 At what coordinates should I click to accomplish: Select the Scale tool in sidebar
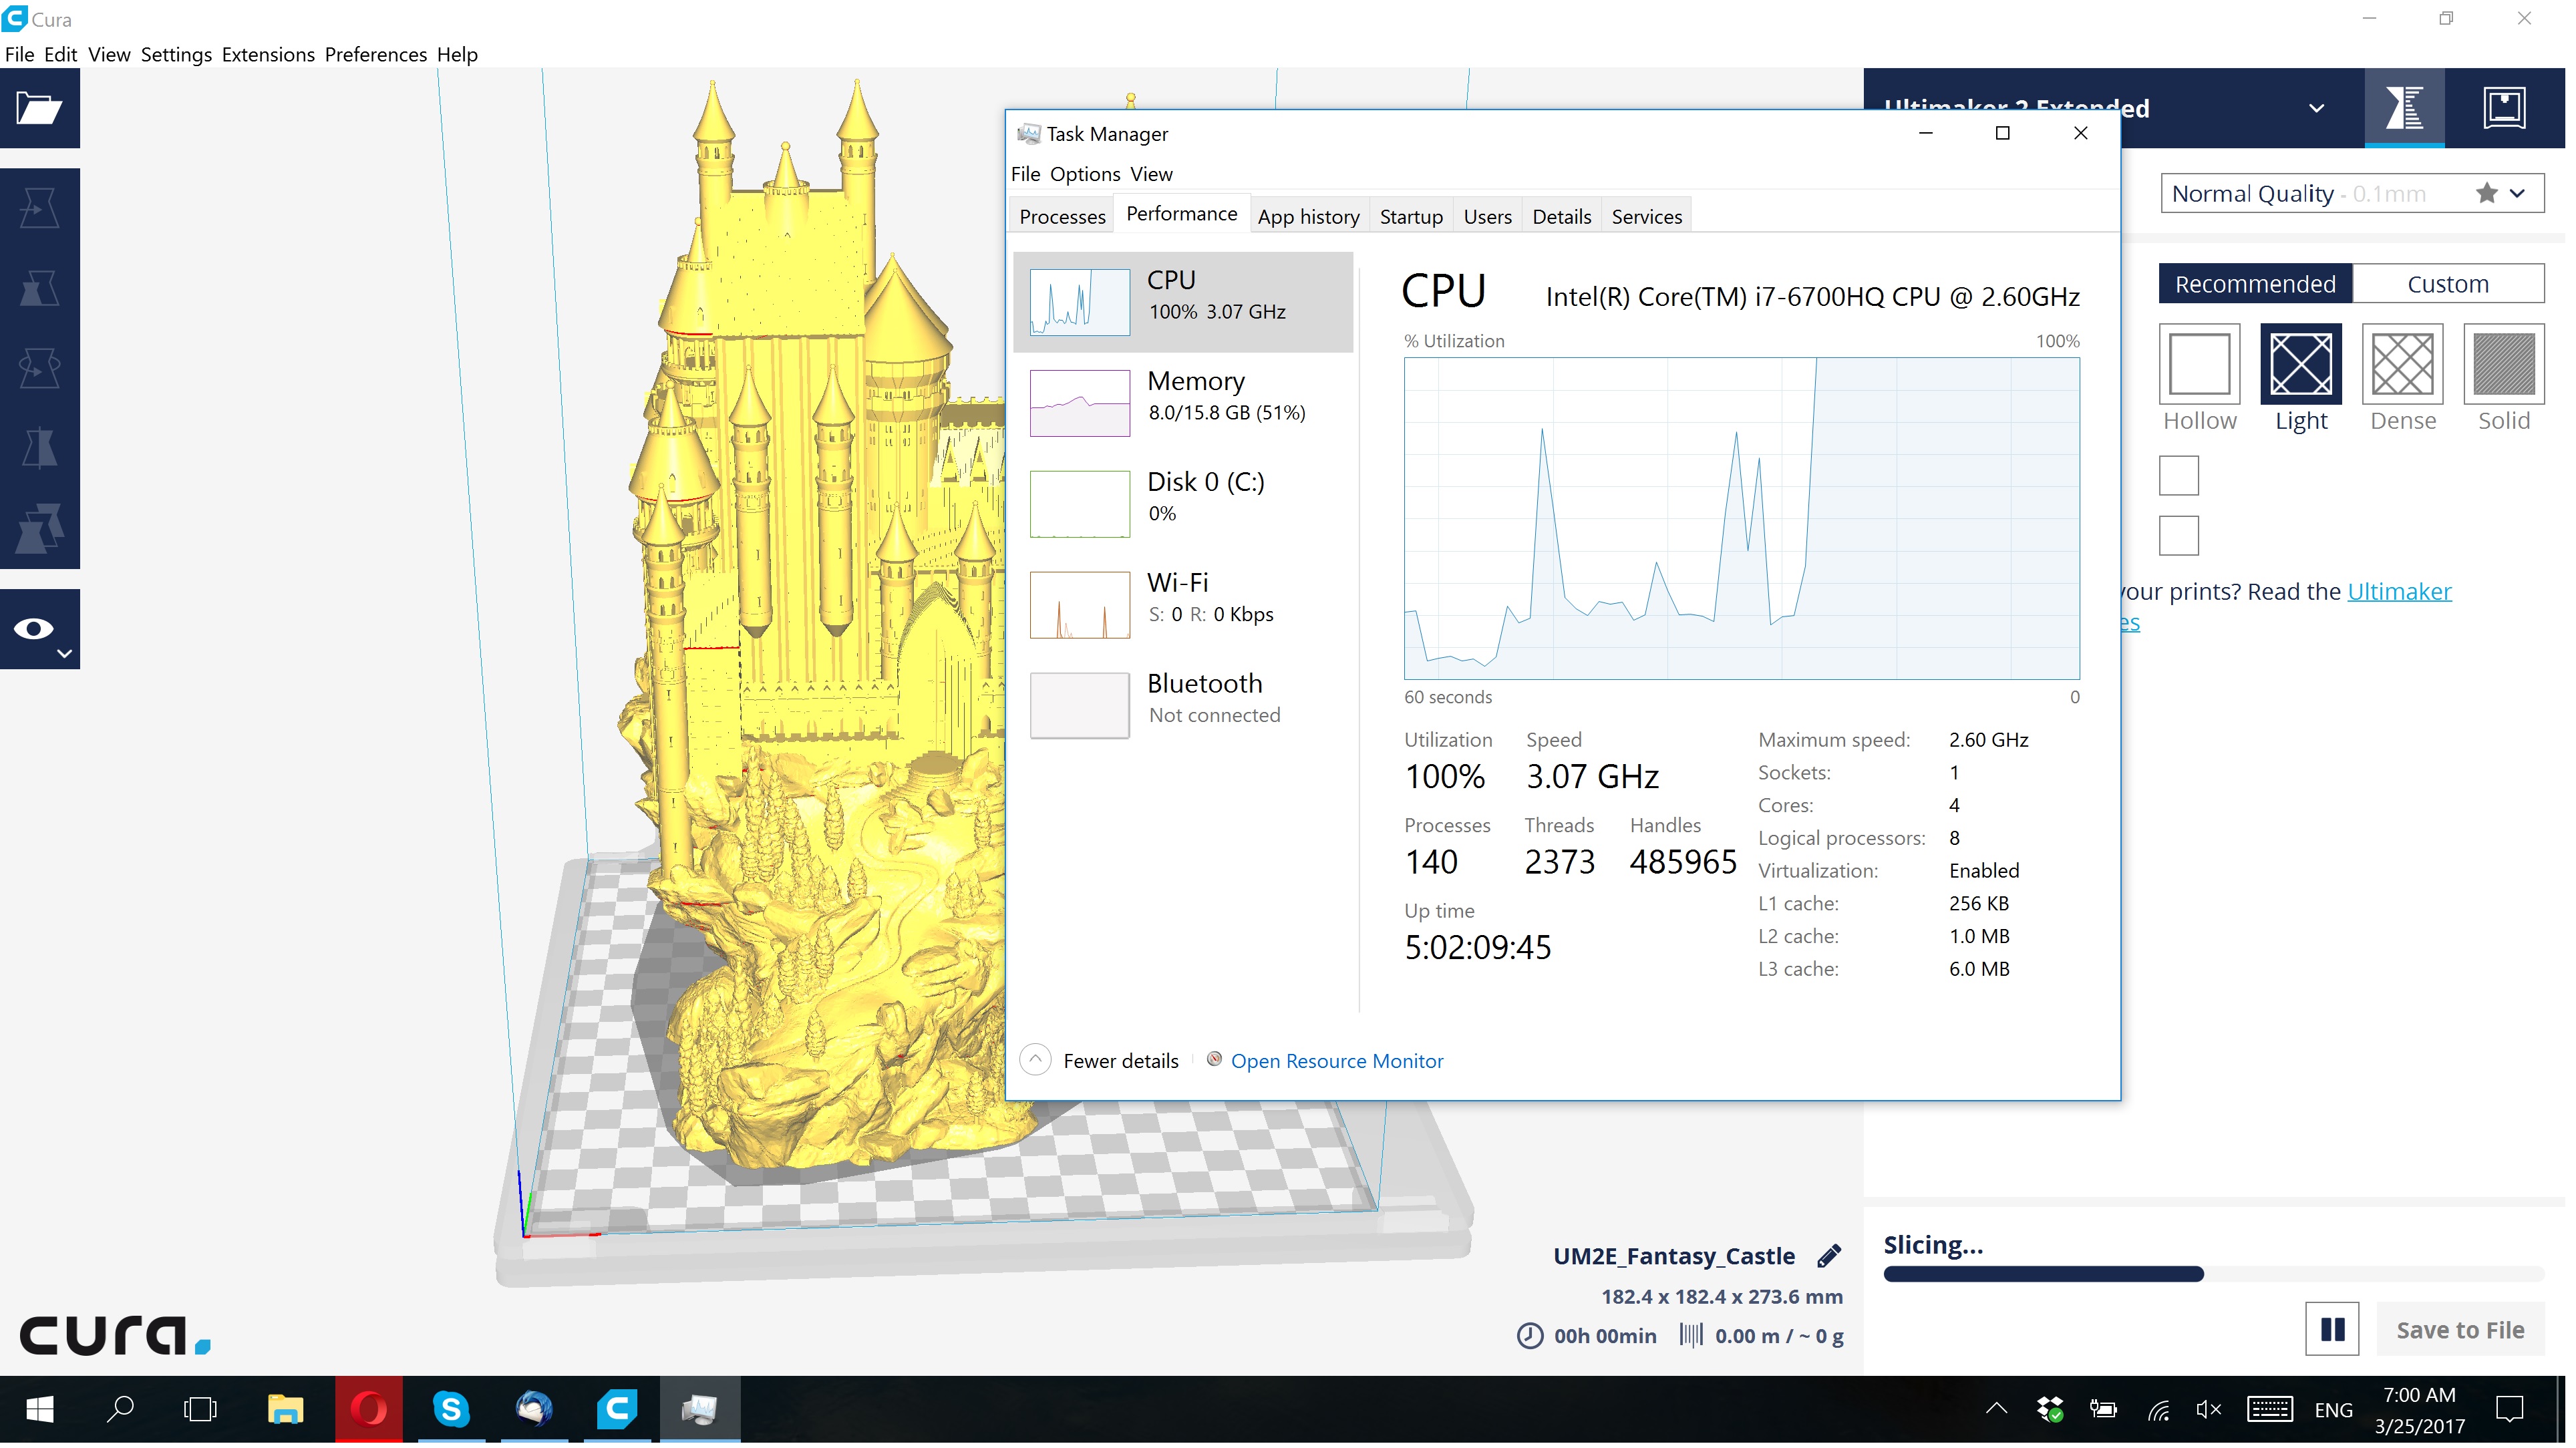tap(39, 288)
